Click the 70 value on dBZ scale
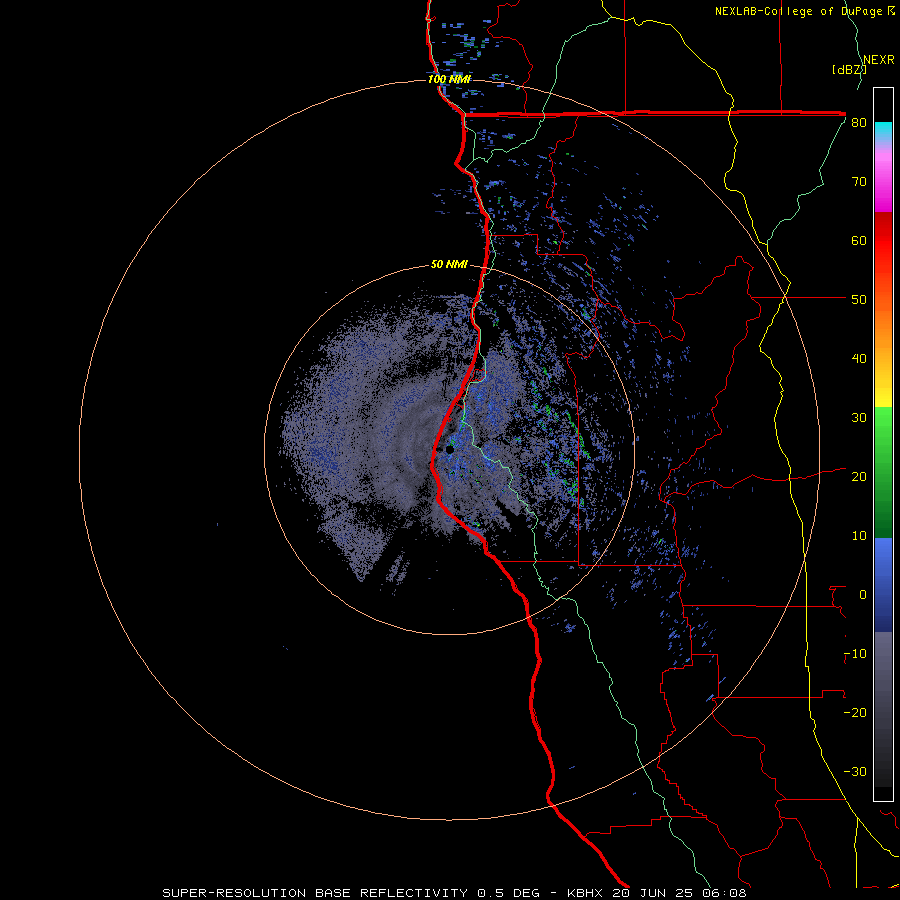900x900 pixels. [x=859, y=182]
